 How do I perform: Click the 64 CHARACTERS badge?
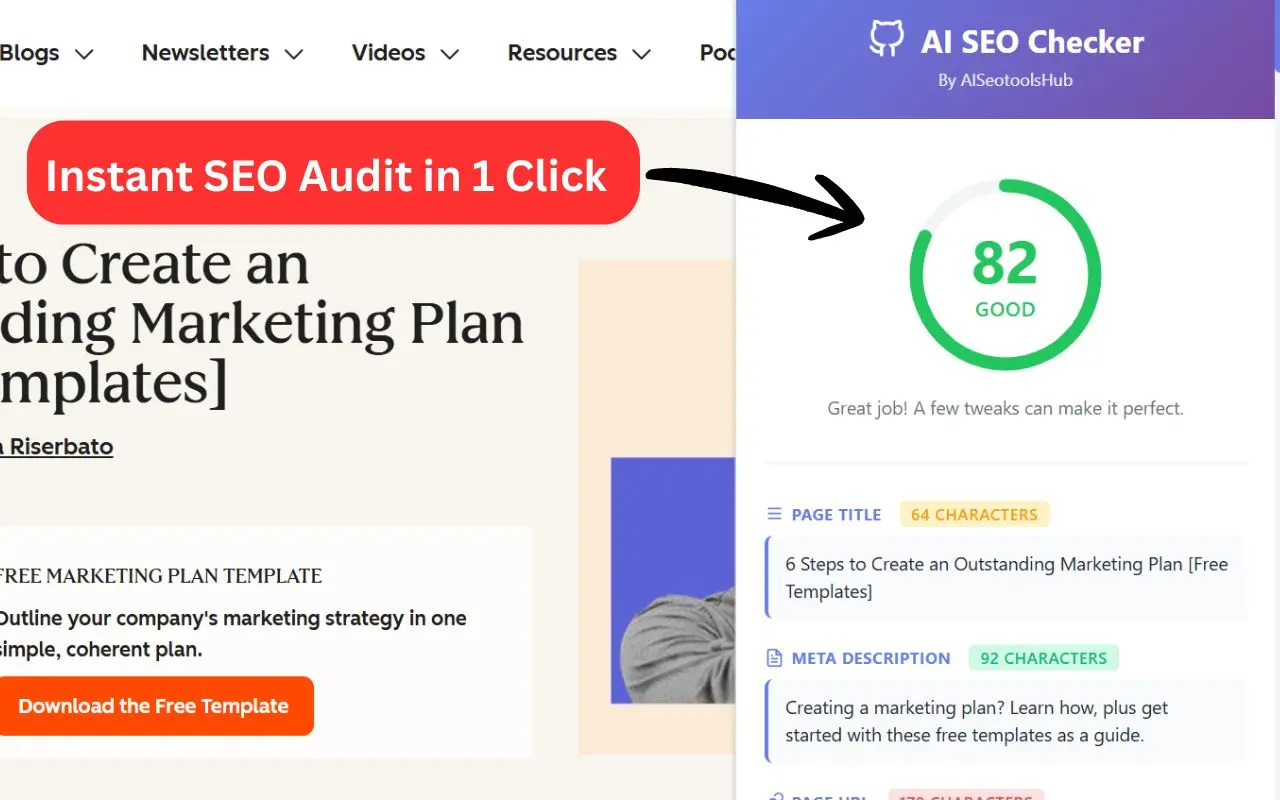pos(974,514)
